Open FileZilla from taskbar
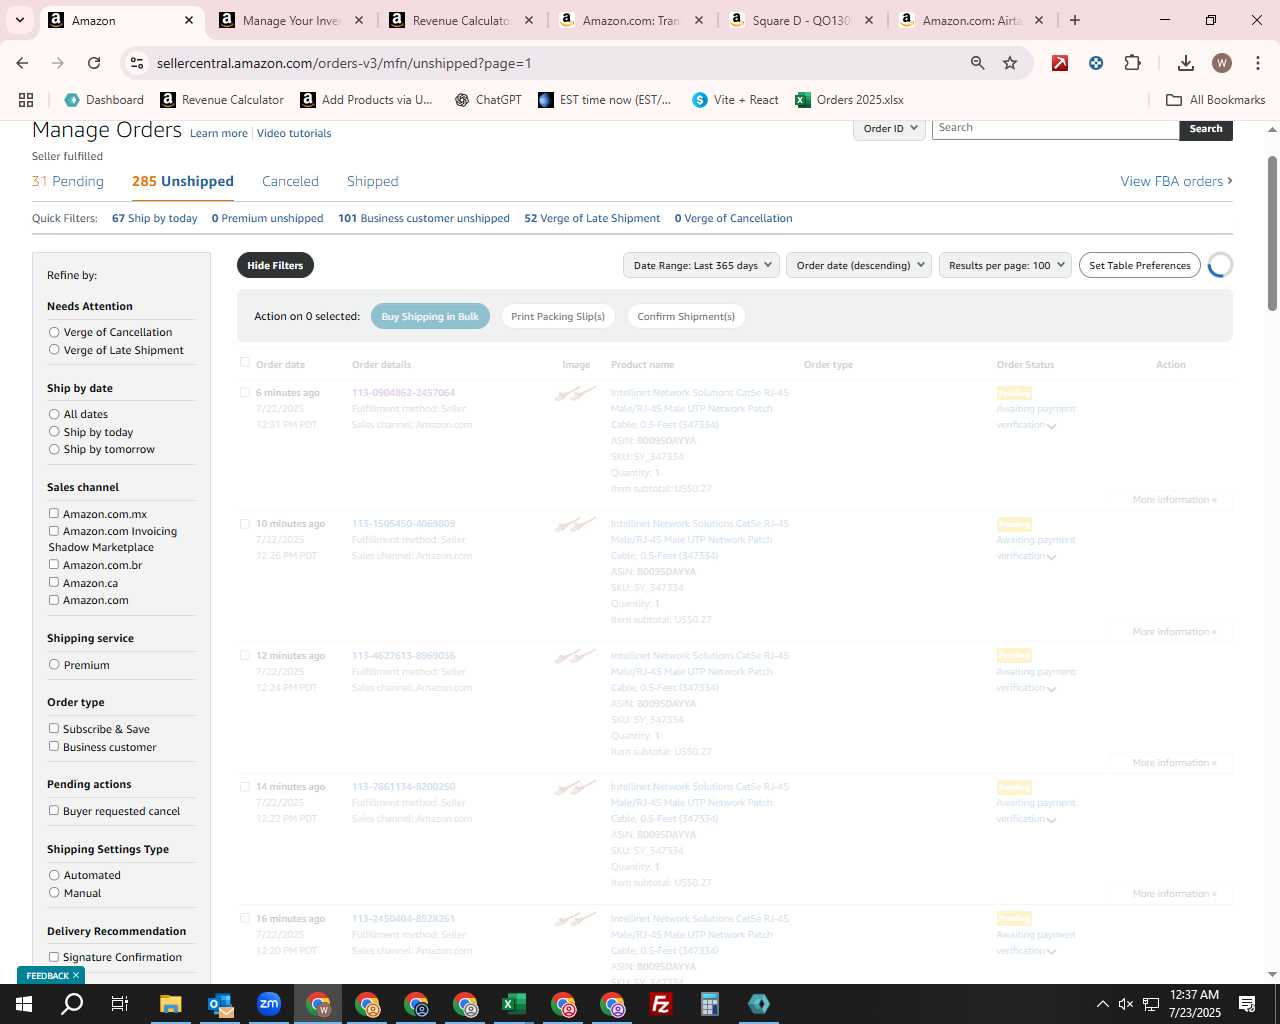The width and height of the screenshot is (1280, 1024). (661, 1004)
